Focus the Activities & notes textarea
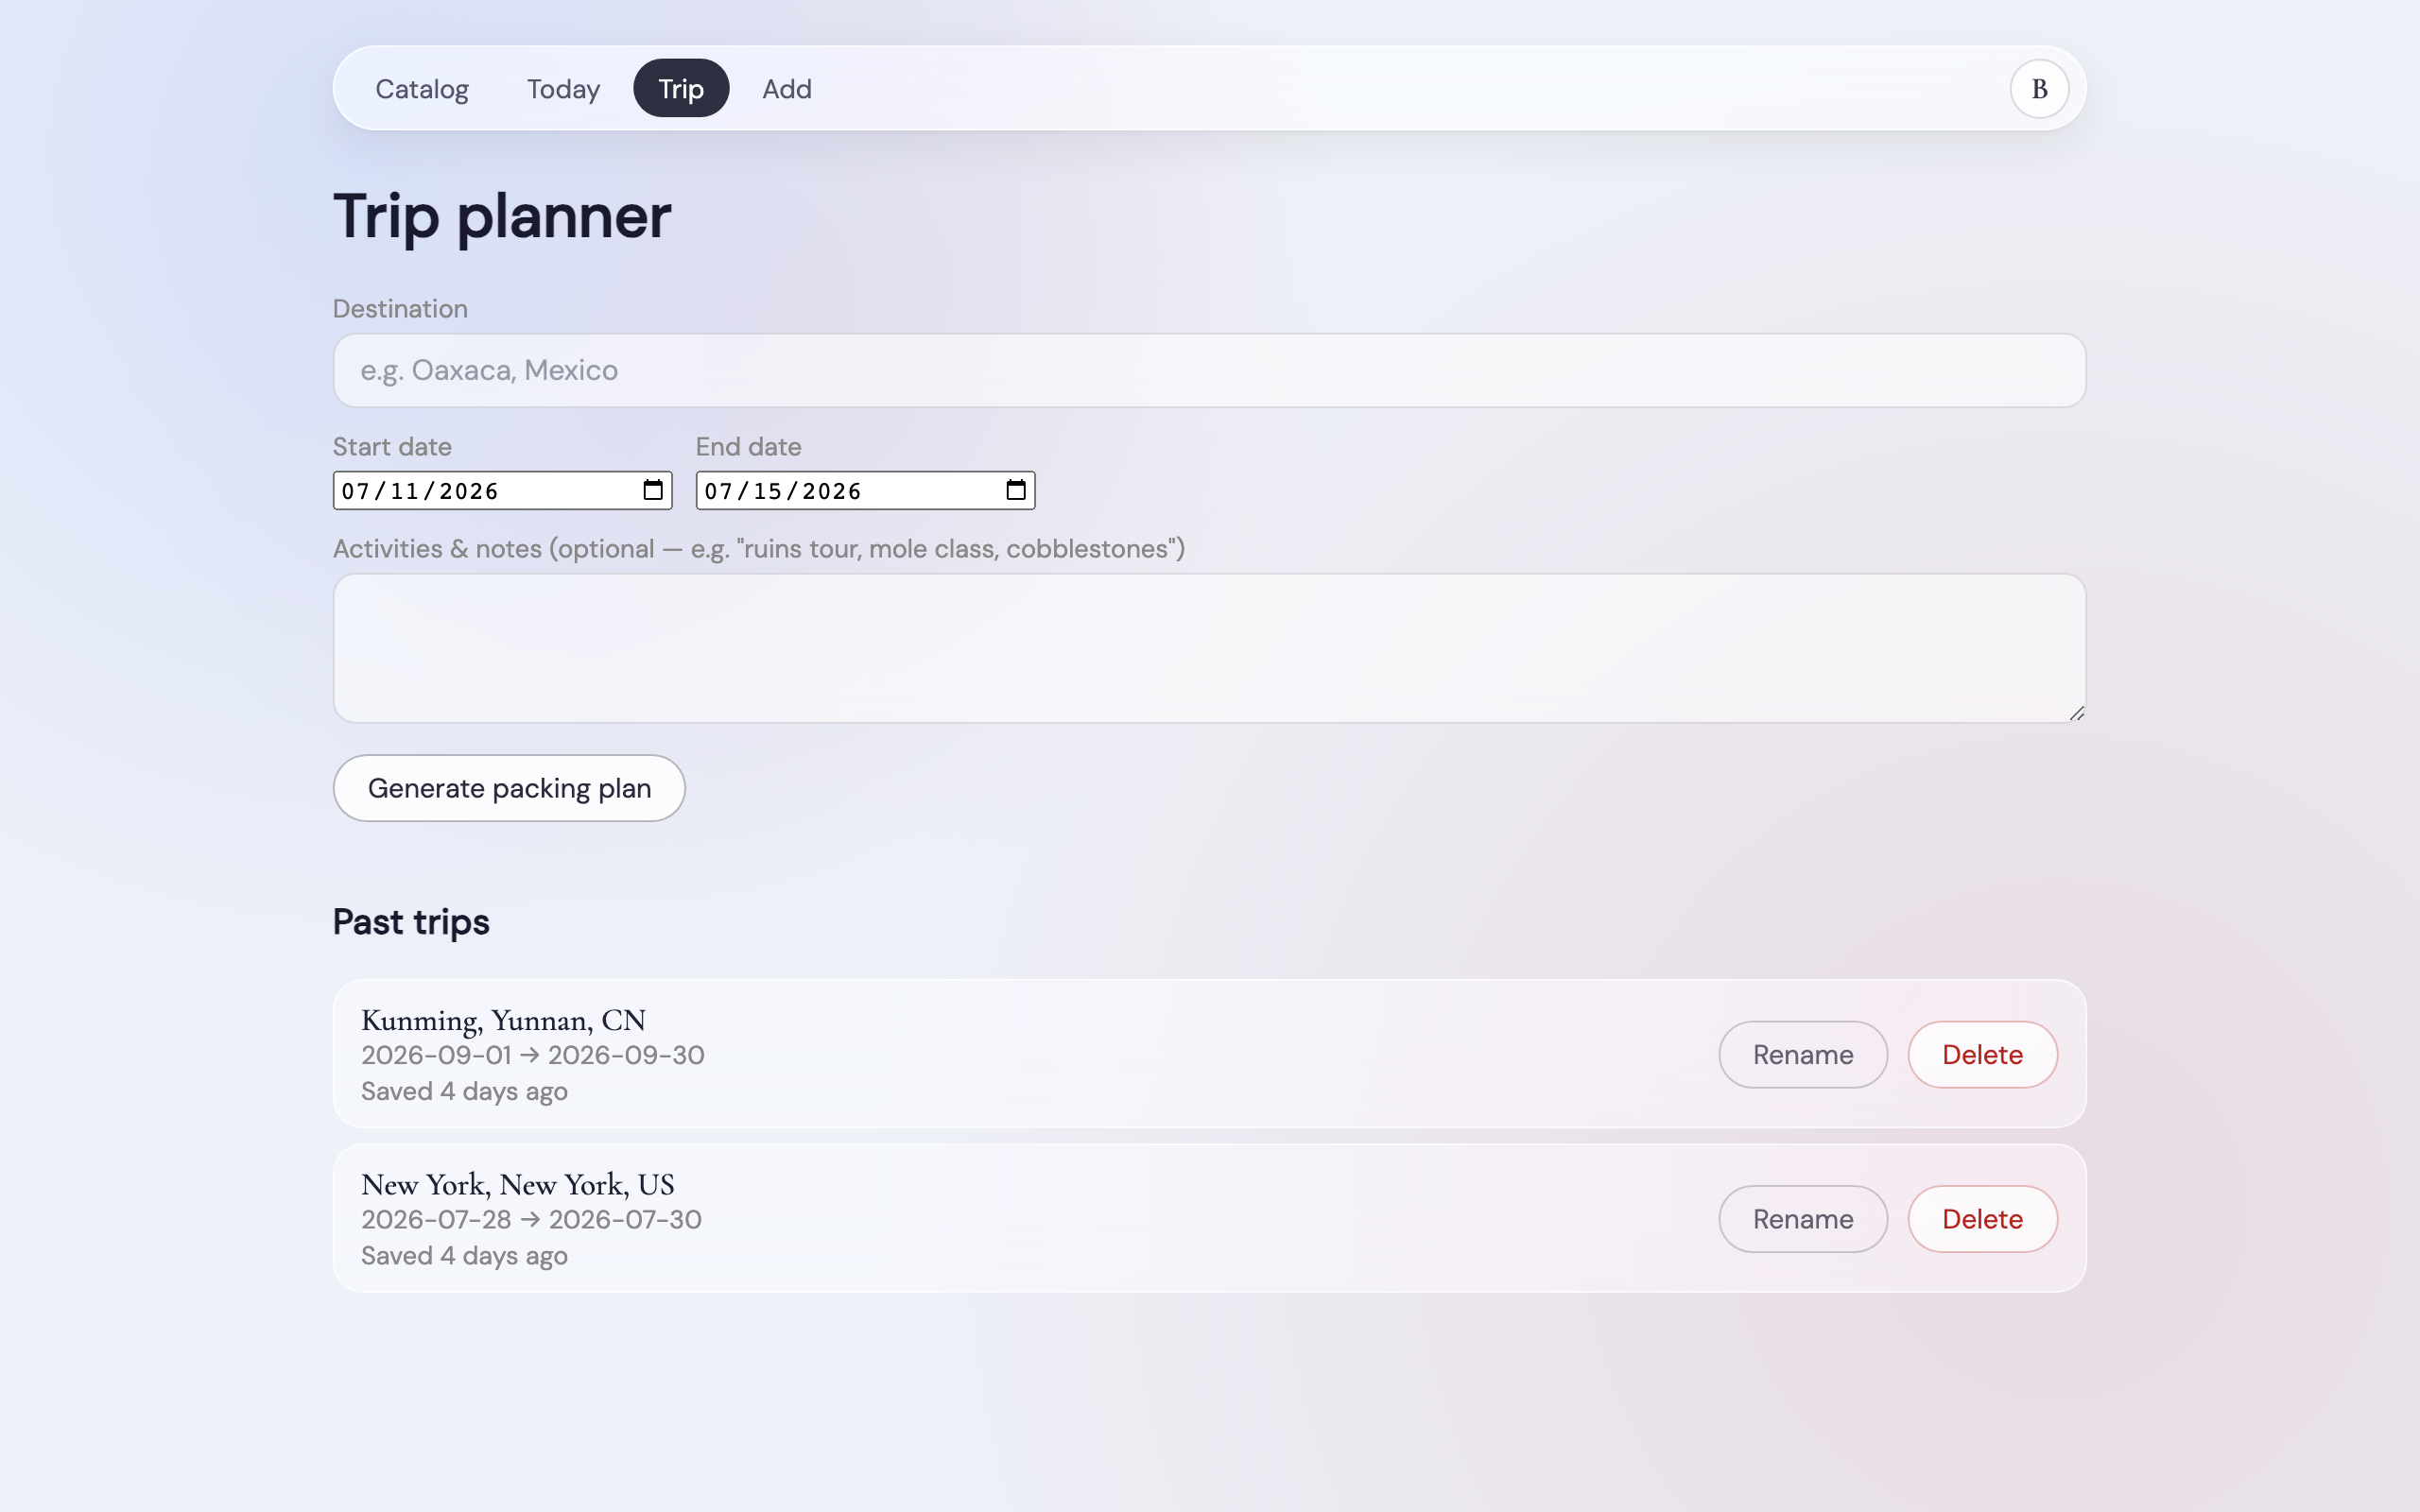Viewport: 2420px width, 1512px height. pos(1209,648)
